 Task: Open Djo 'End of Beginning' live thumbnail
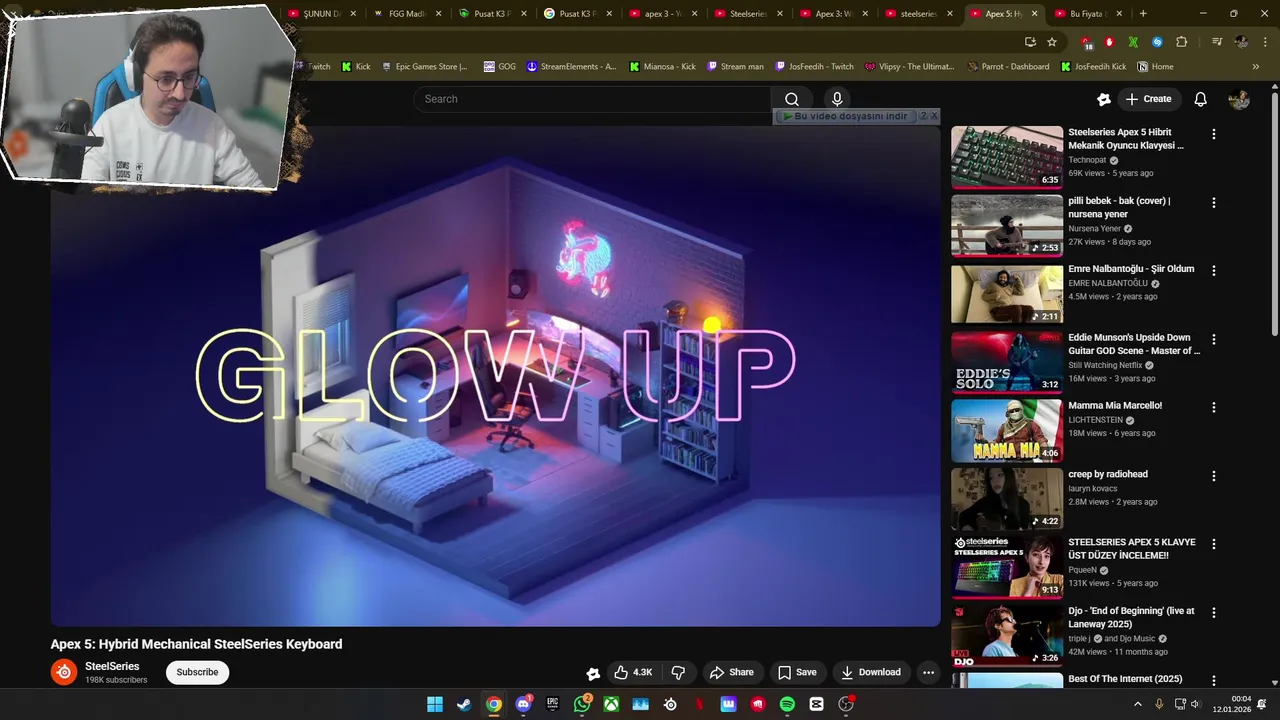(x=1006, y=636)
